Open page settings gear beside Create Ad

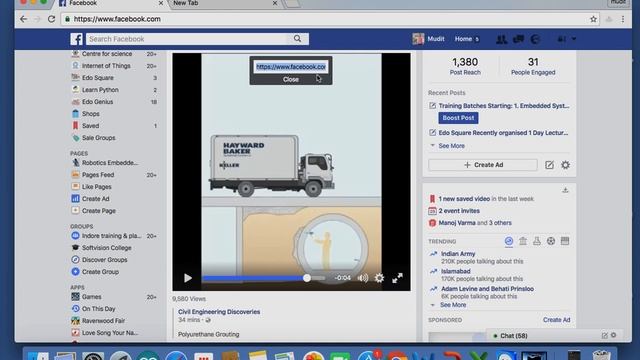click(565, 165)
